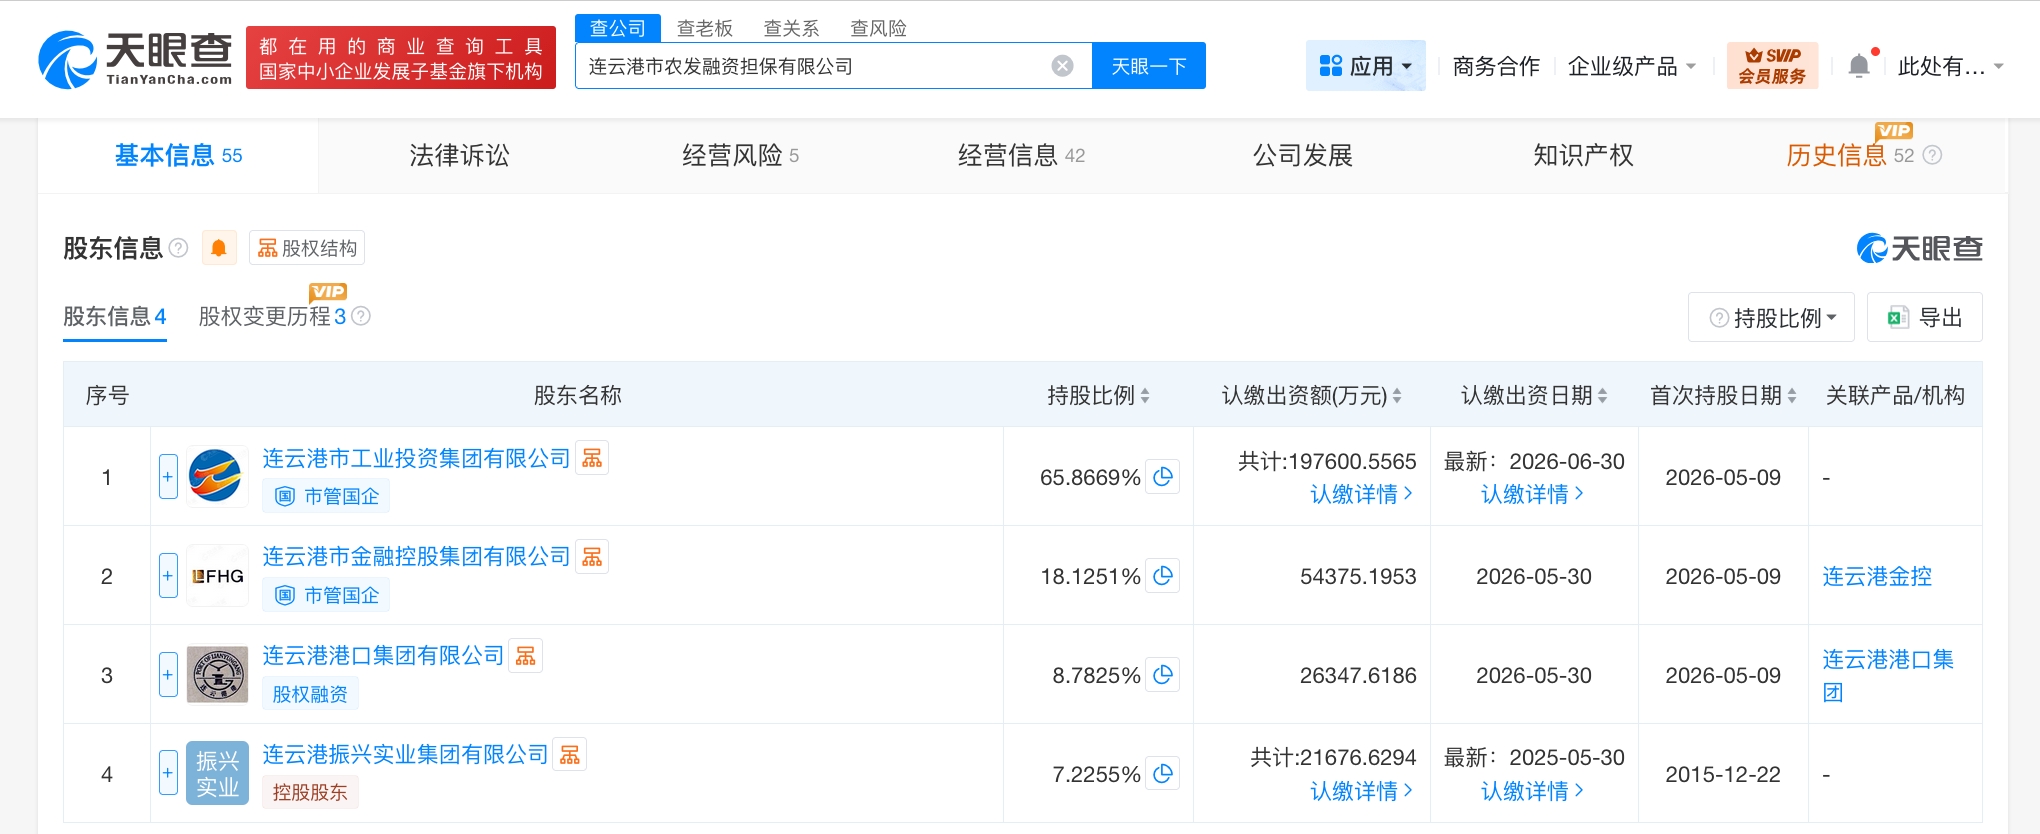Image resolution: width=2040 pixels, height=834 pixels.
Task: Expand row 2 shareholder details
Action: [168, 575]
